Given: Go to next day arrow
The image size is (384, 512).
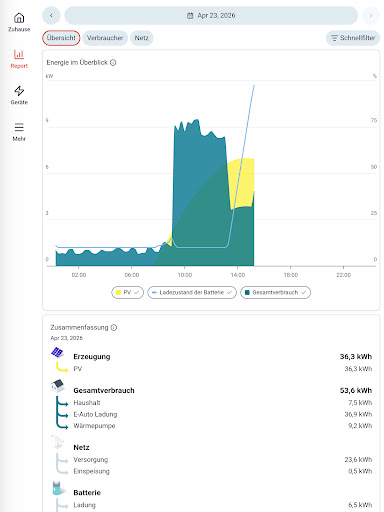Looking at the screenshot, I should point(371,15).
